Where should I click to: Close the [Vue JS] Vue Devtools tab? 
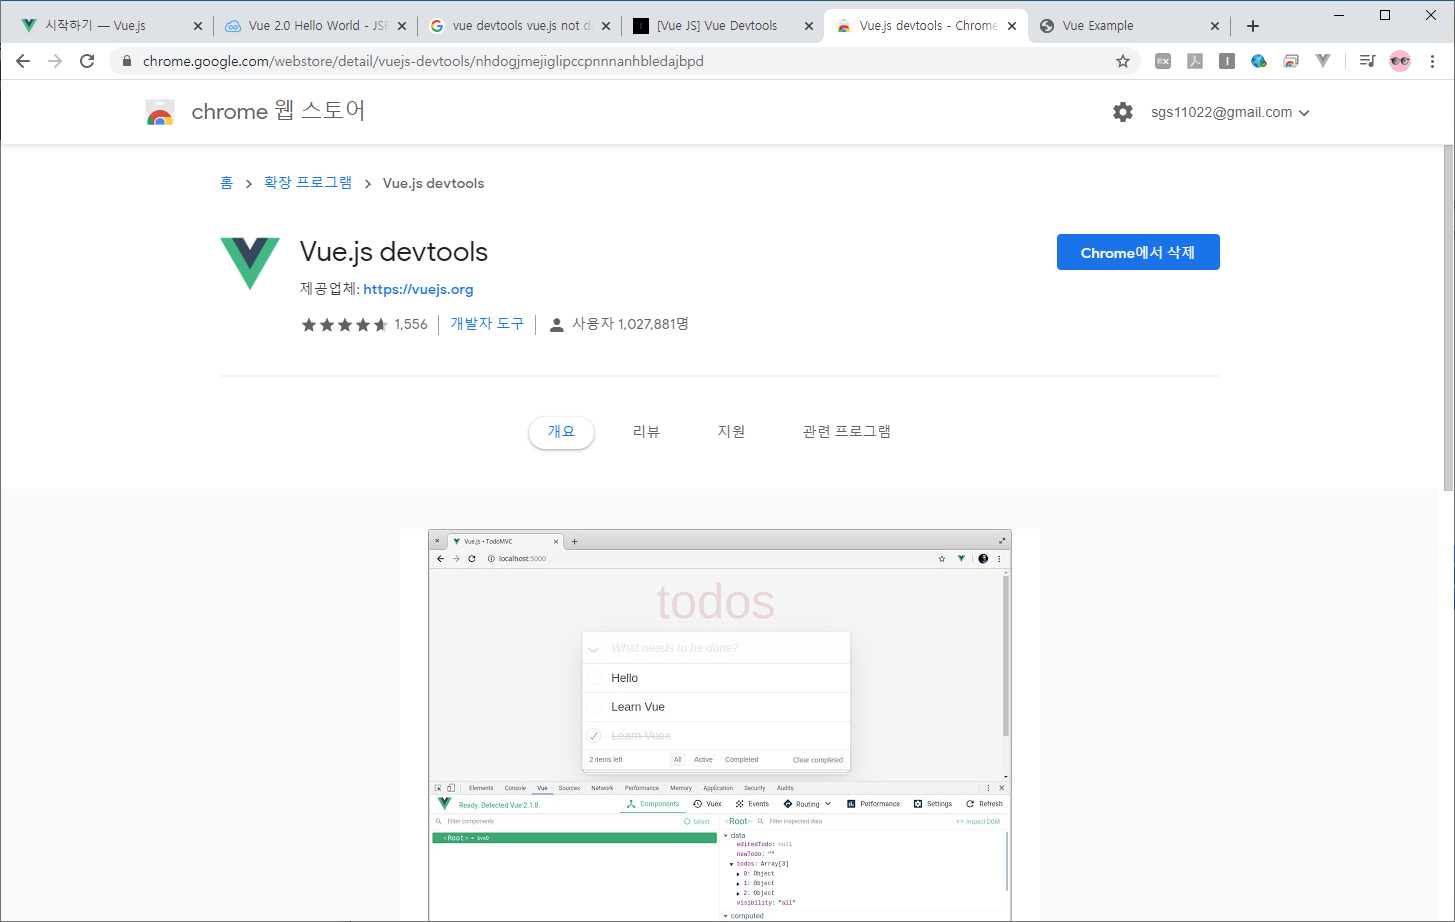809,26
